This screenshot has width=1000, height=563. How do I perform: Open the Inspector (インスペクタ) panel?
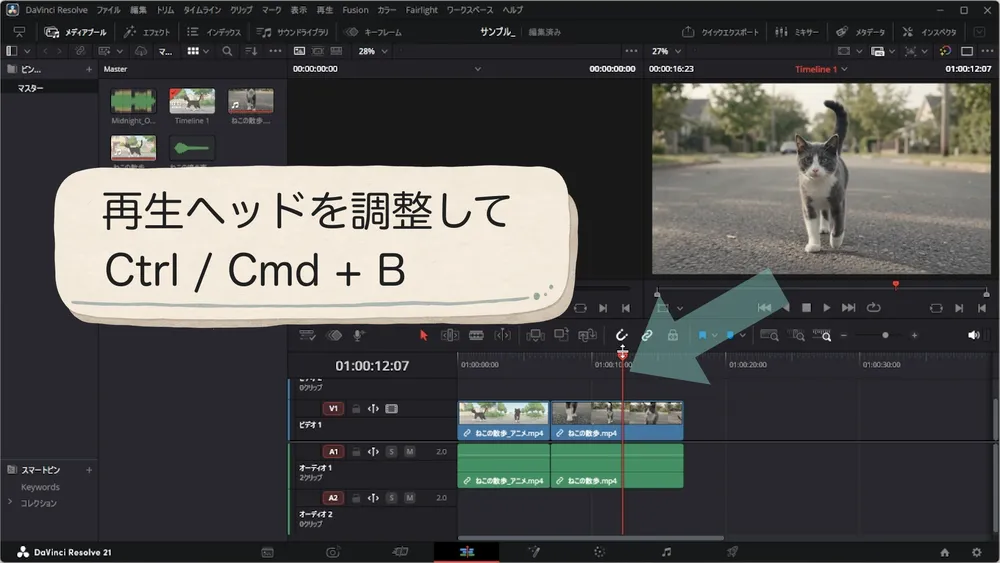tap(929, 32)
